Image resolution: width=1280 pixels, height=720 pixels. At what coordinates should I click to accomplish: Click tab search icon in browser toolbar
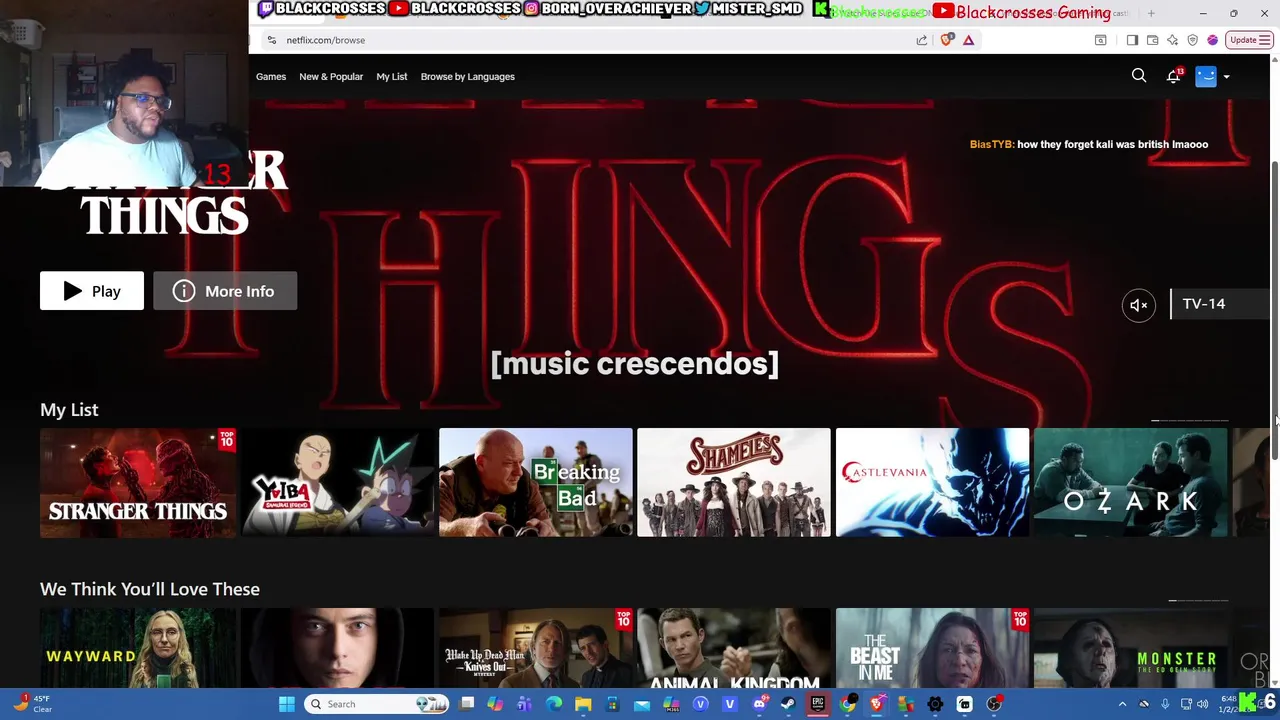1100,40
